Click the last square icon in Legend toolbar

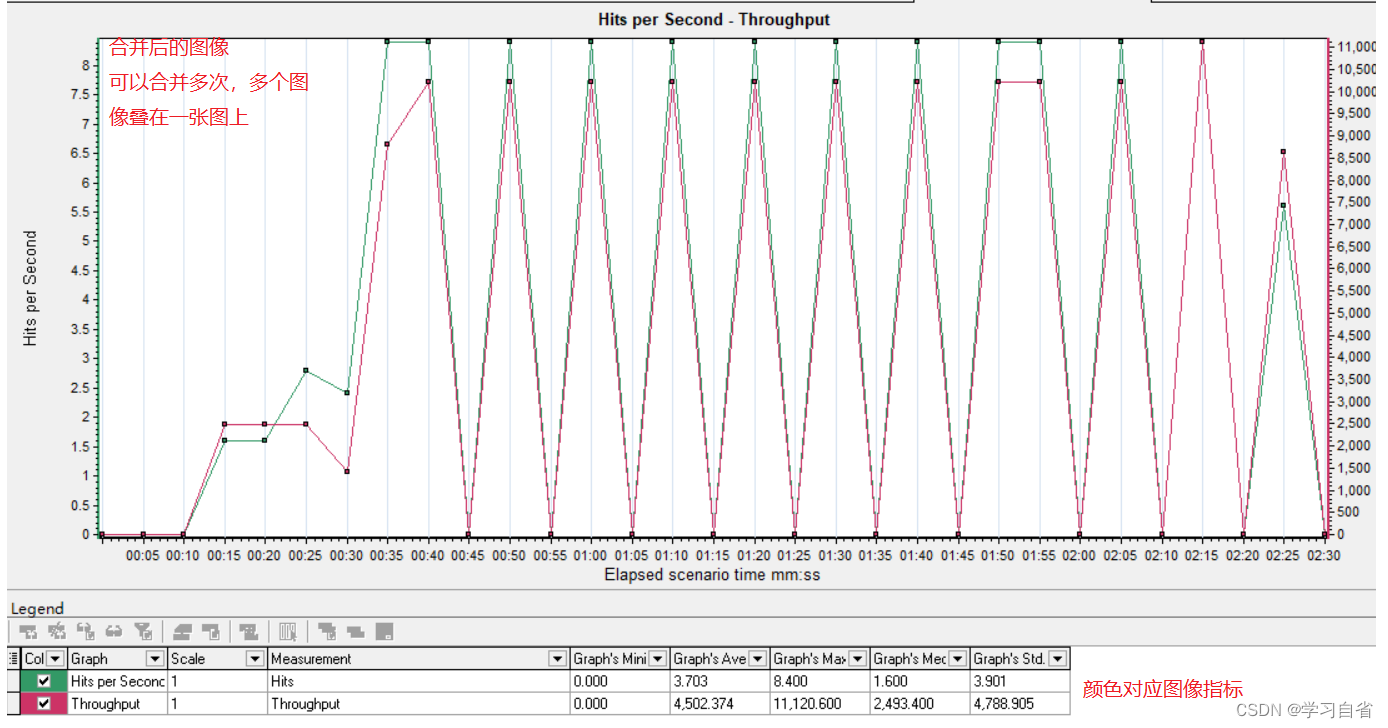384,631
